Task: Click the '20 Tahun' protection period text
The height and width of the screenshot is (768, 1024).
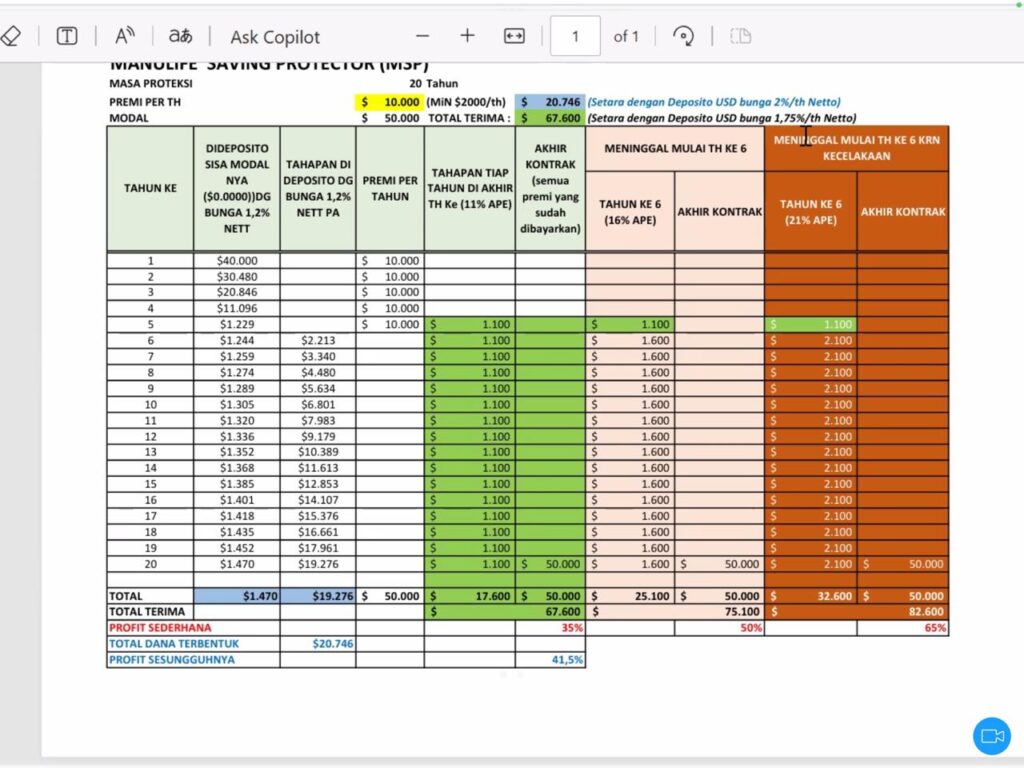Action: [434, 84]
